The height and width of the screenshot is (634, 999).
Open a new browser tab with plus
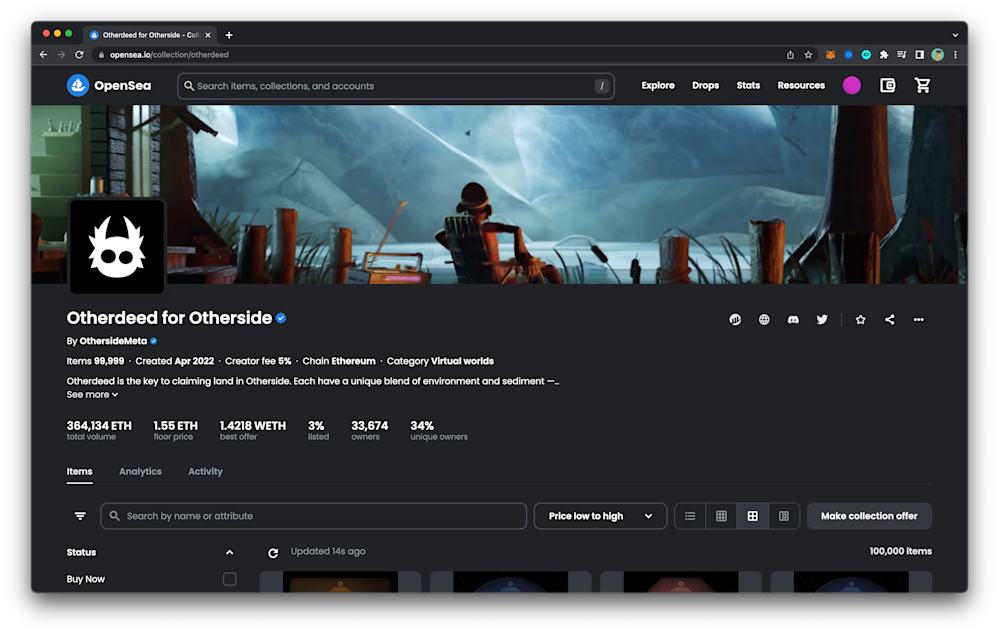coord(229,35)
